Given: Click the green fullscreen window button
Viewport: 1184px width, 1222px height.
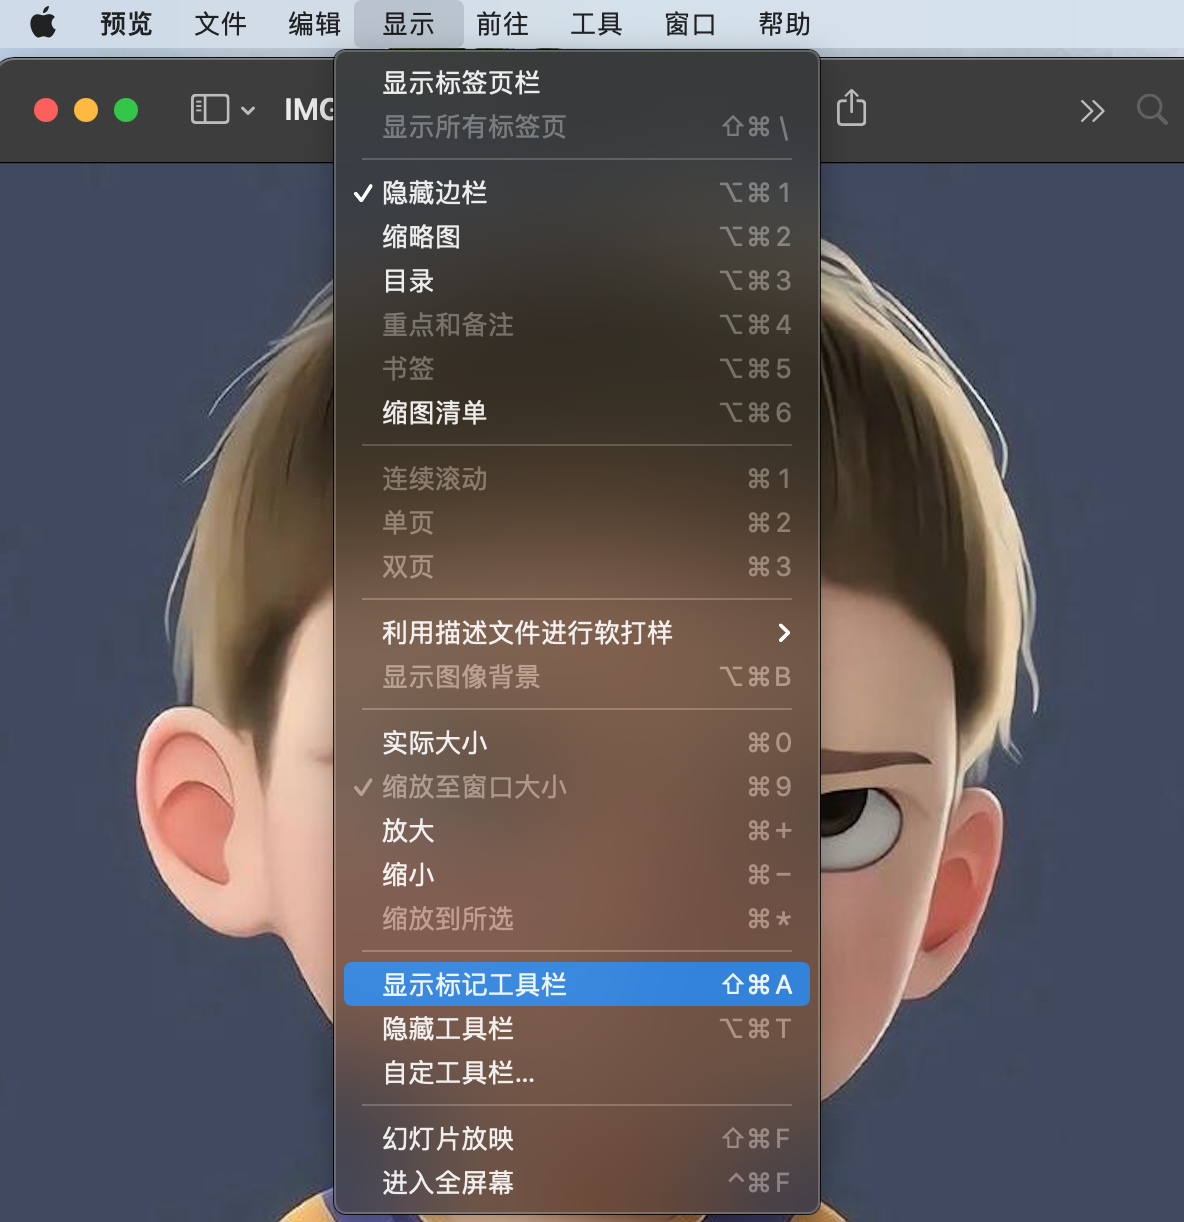Looking at the screenshot, I should click(126, 110).
